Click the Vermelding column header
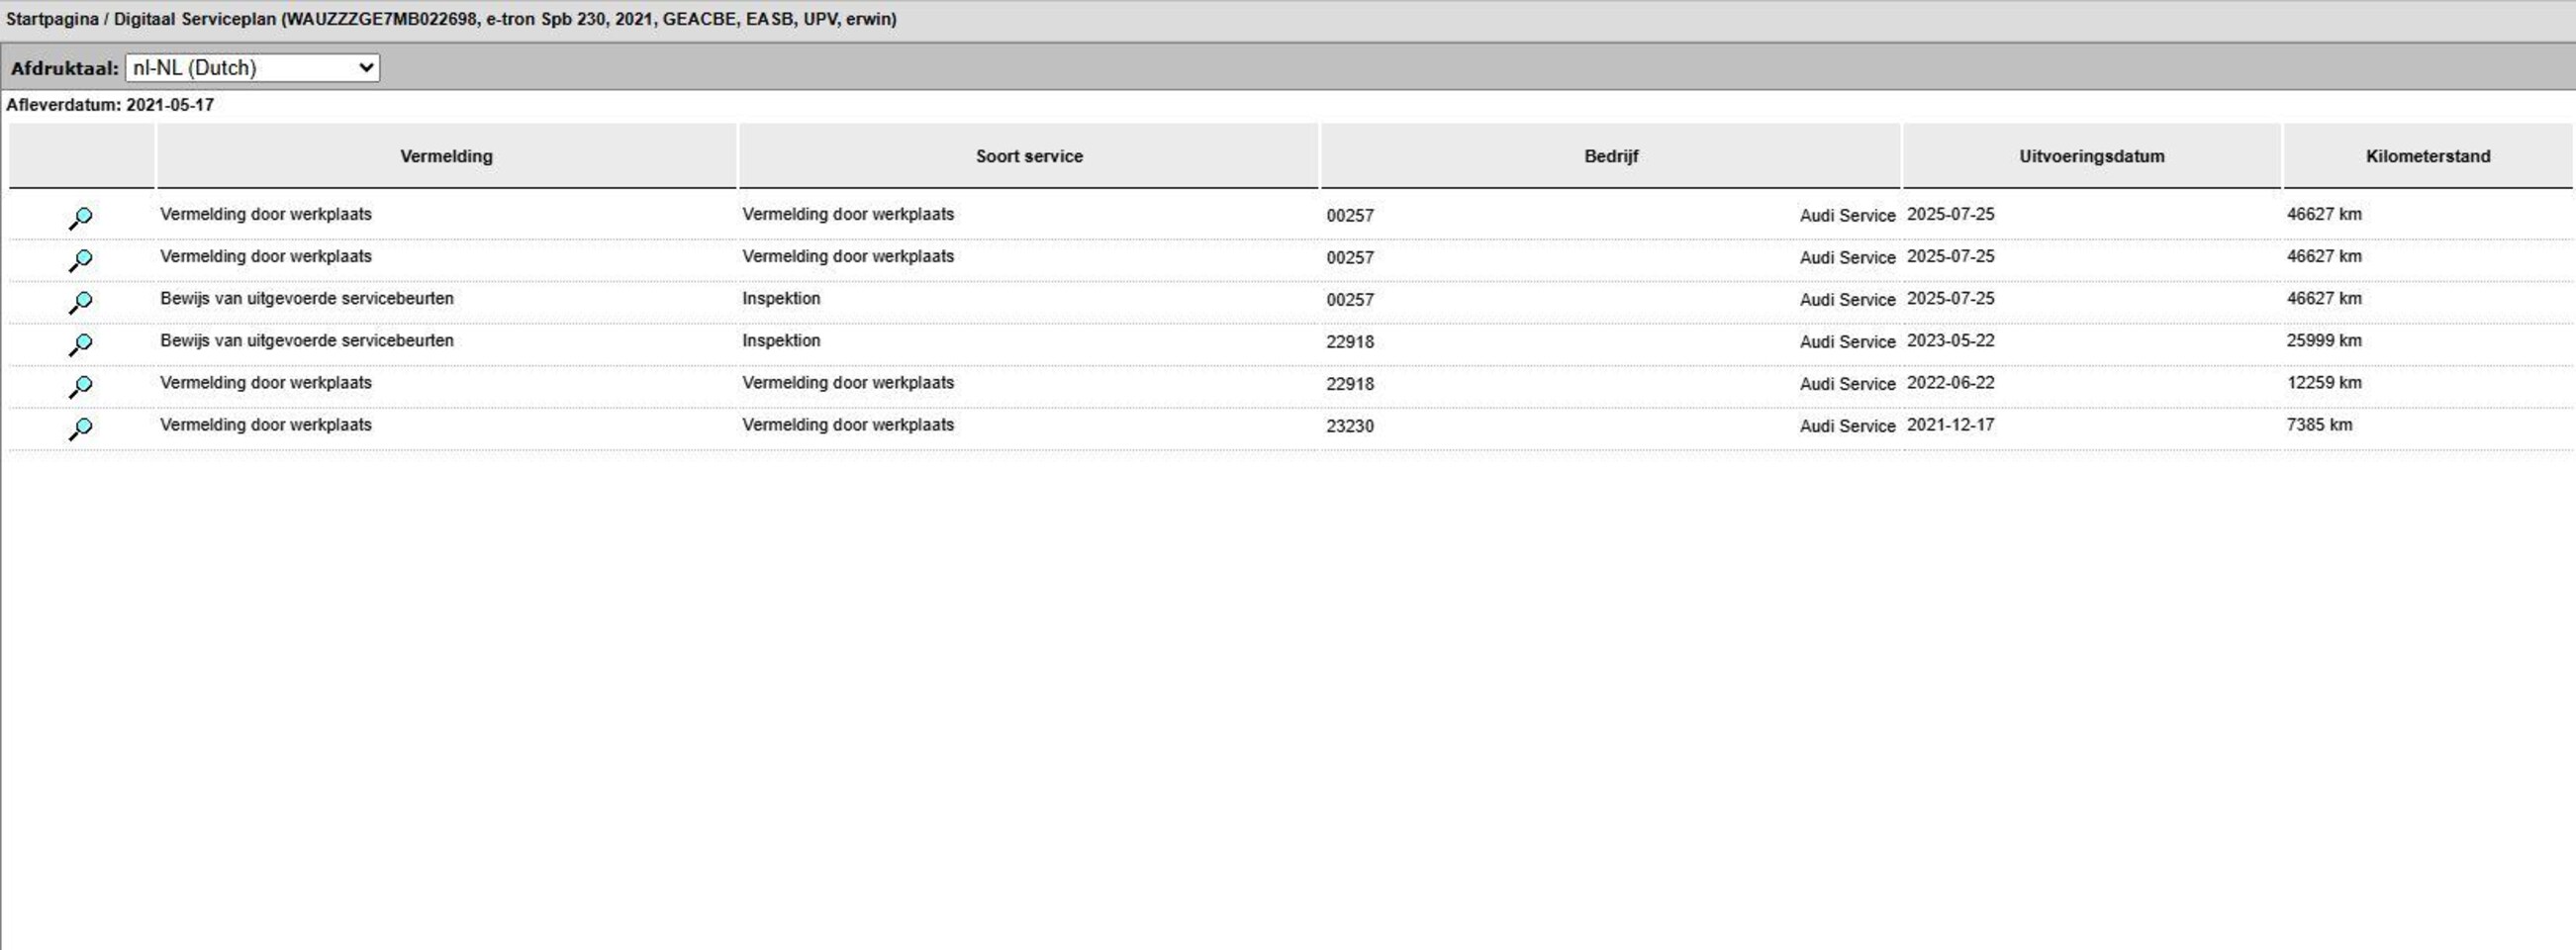2576x950 pixels. pyautogui.click(x=446, y=156)
